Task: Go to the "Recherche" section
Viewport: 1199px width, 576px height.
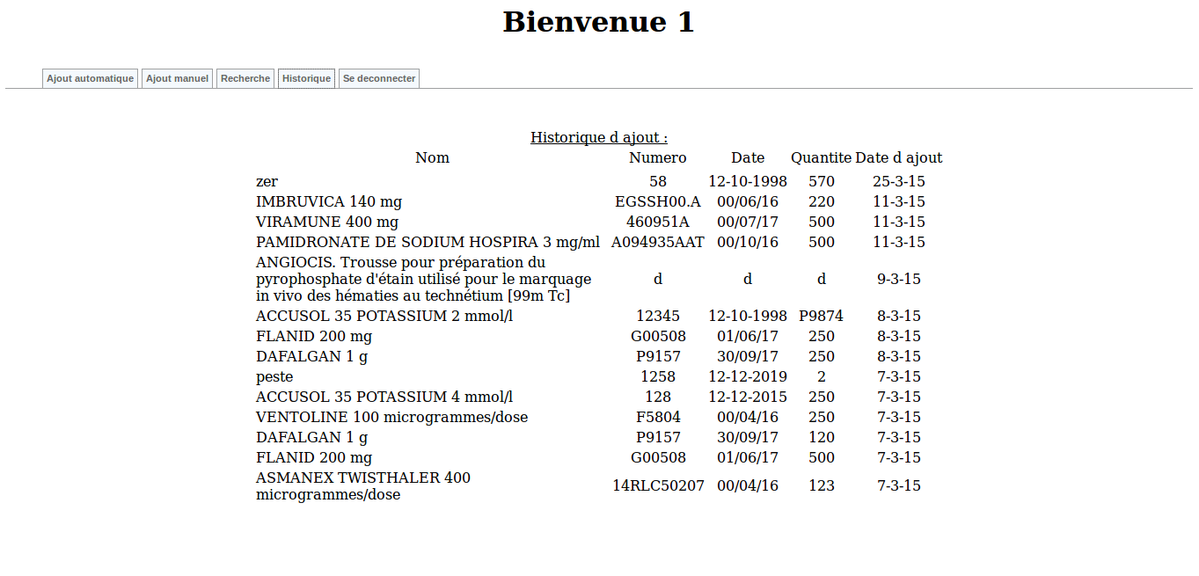Action: pos(245,78)
